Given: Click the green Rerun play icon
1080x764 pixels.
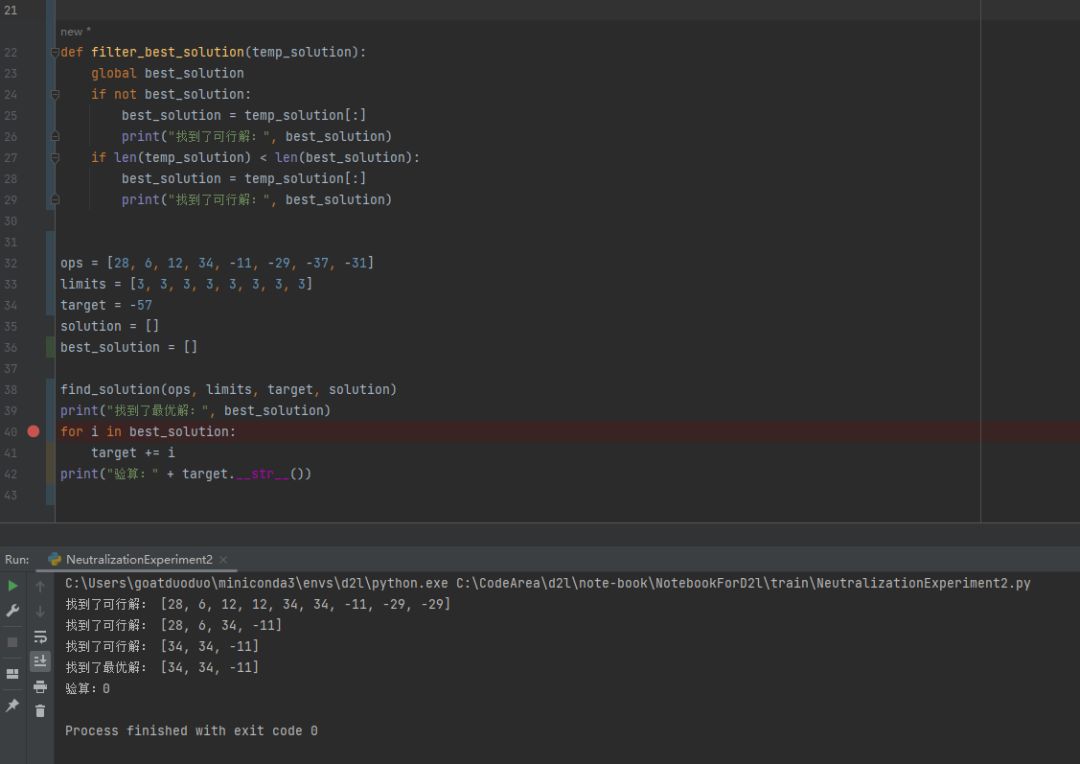Looking at the screenshot, I should [x=12, y=586].
